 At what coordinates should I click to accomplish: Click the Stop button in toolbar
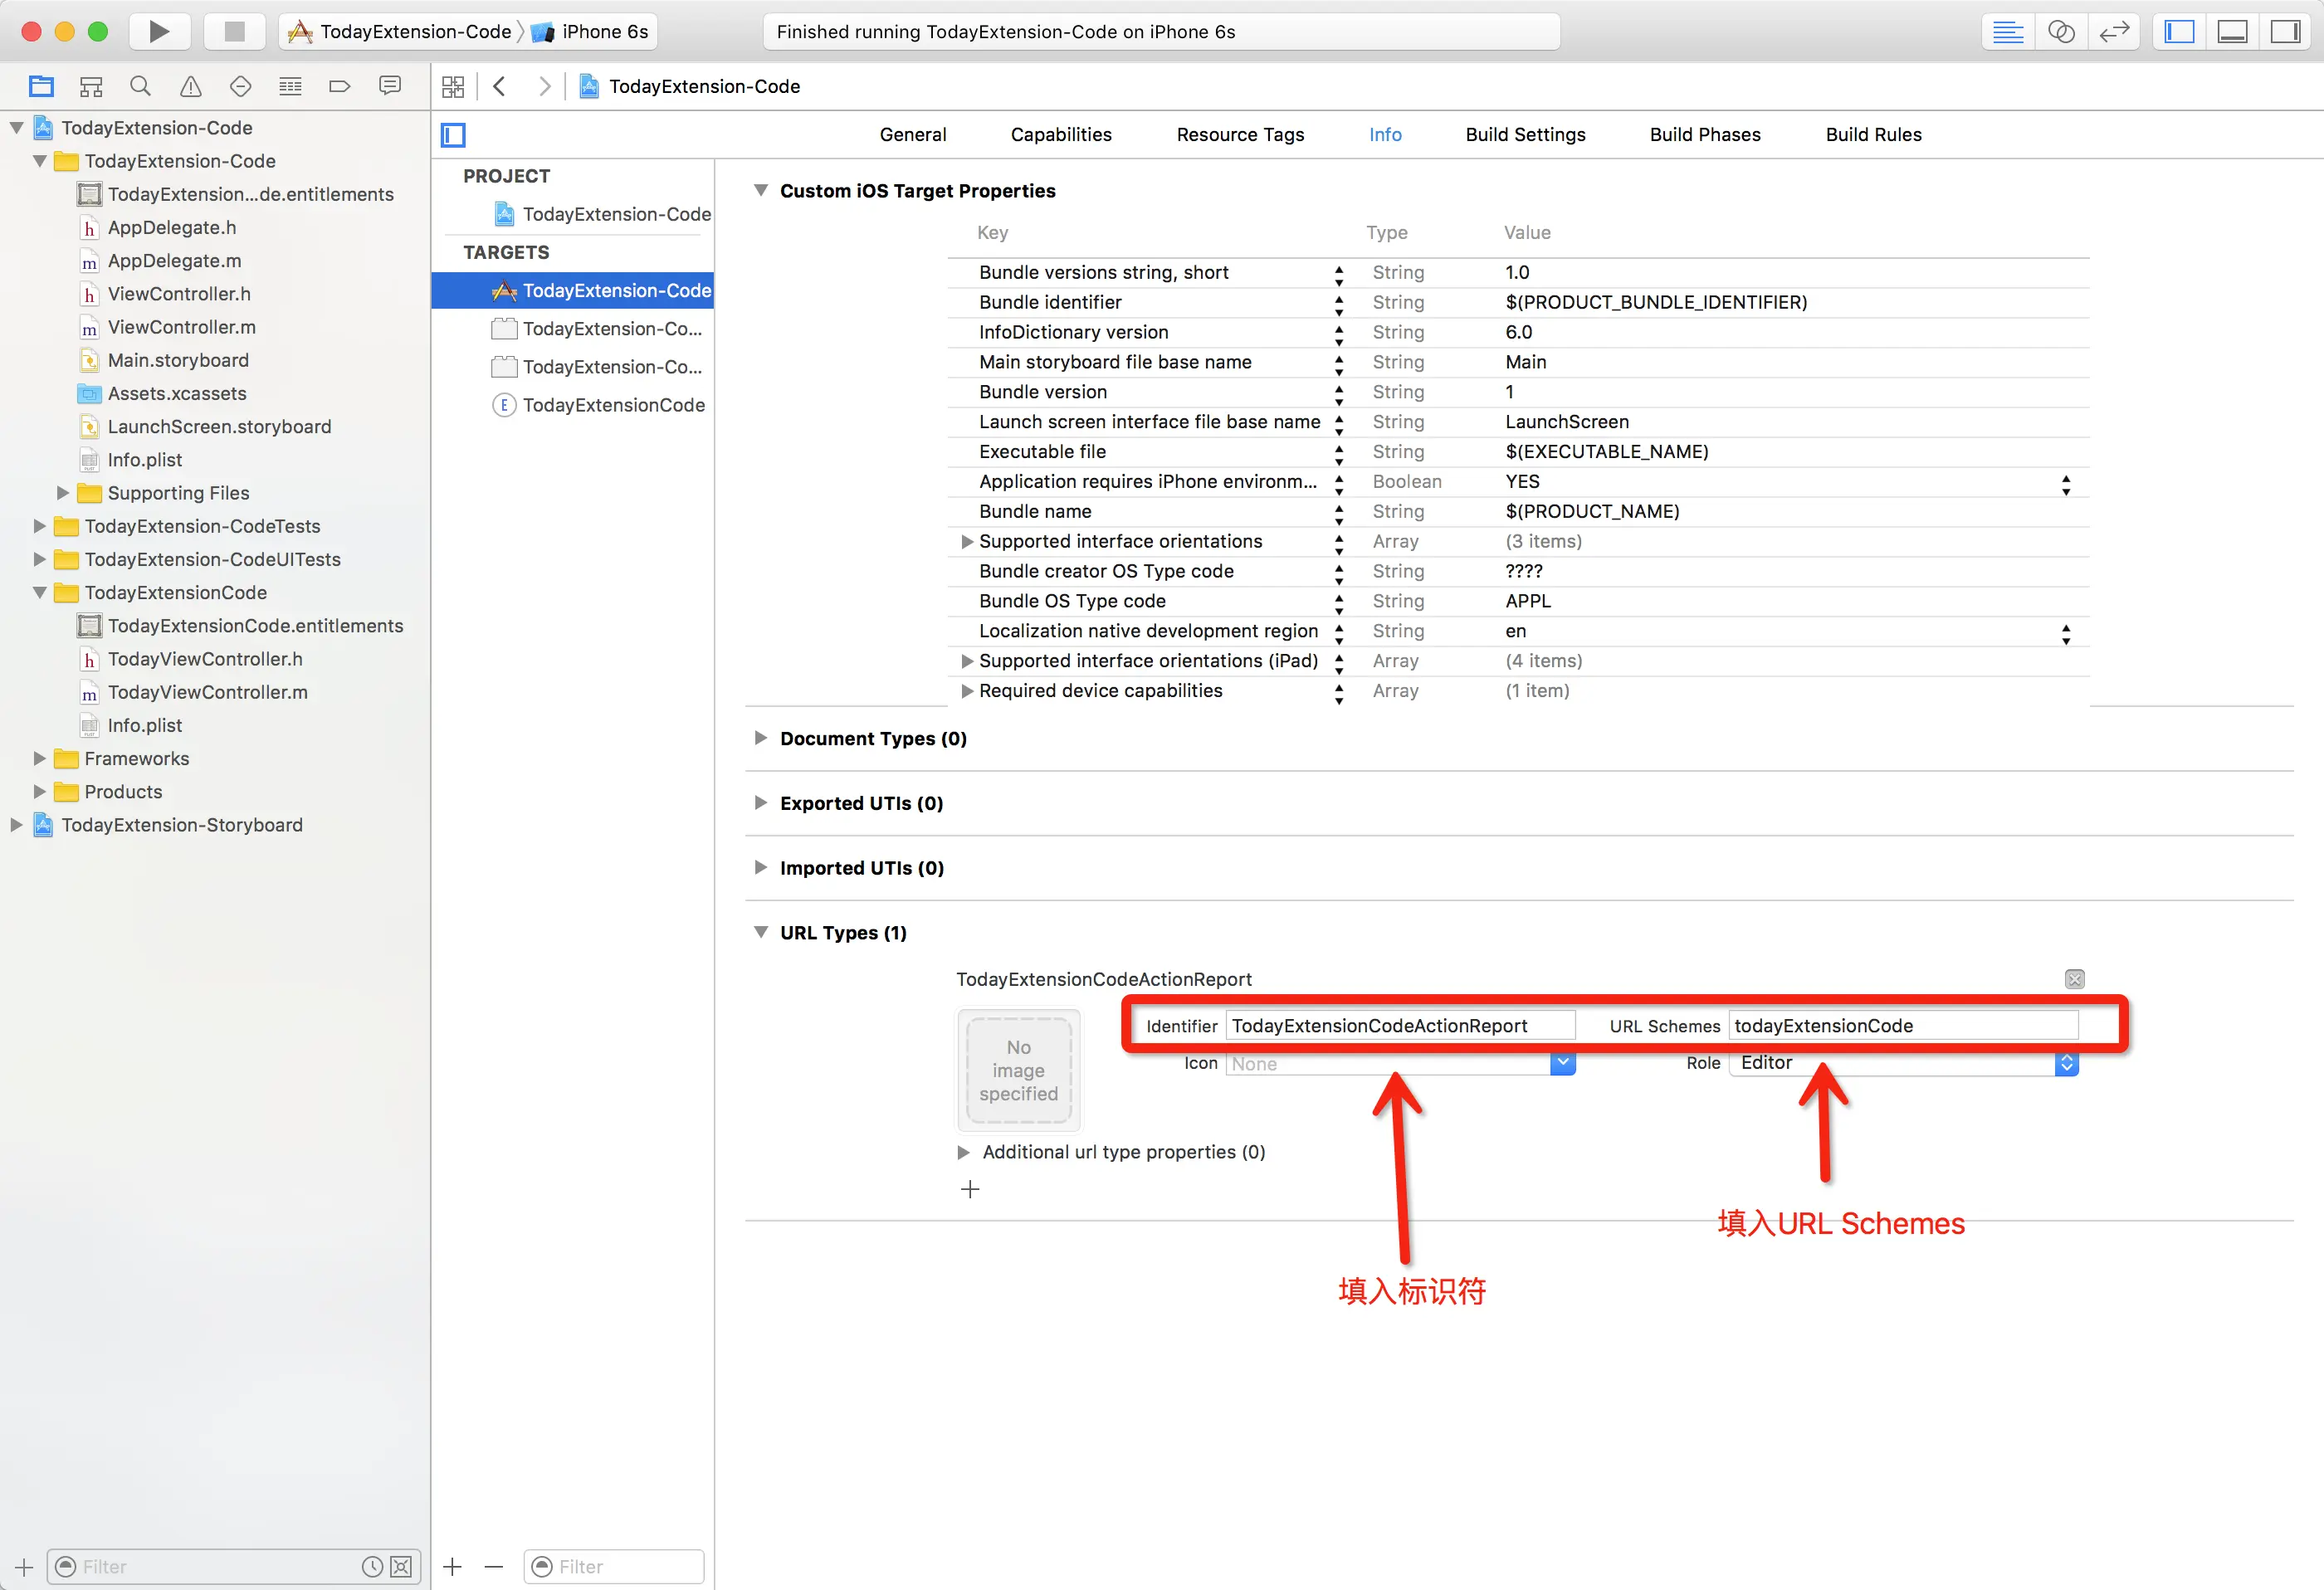point(234,31)
